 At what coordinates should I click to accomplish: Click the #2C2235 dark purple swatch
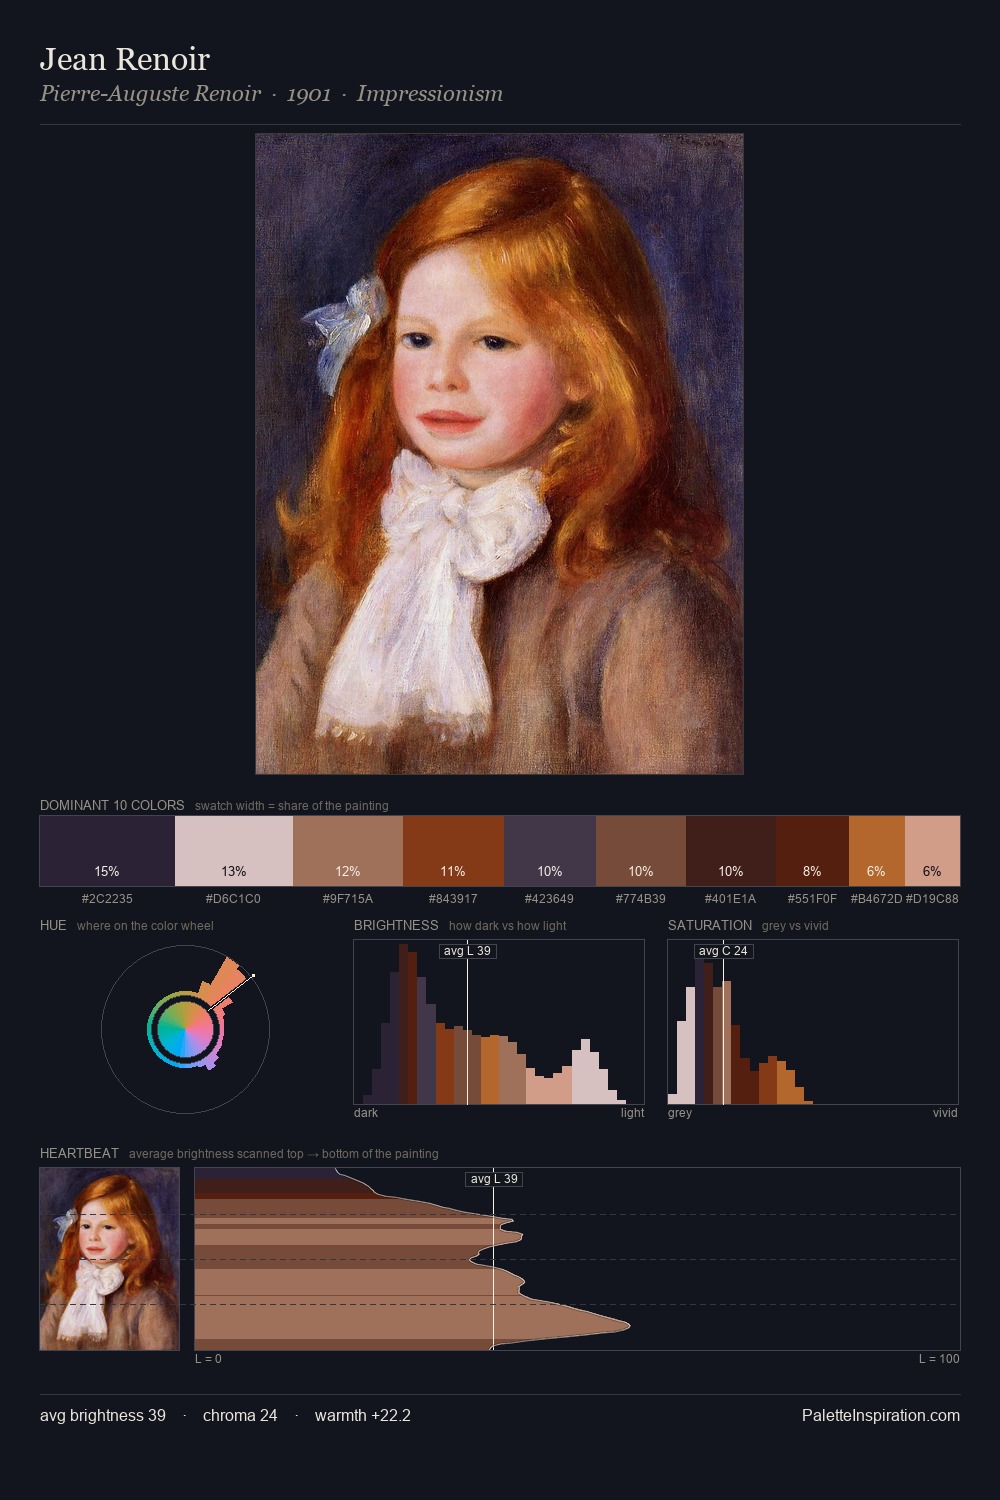[x=107, y=851]
